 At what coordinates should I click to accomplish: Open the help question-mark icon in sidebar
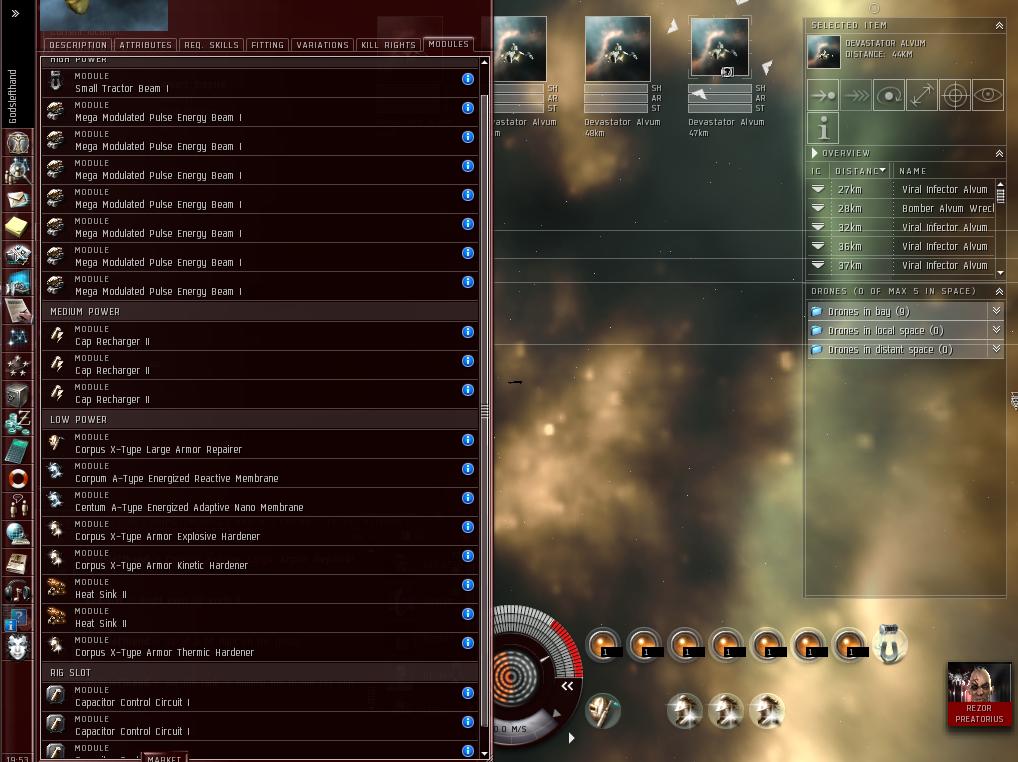pos(18,619)
